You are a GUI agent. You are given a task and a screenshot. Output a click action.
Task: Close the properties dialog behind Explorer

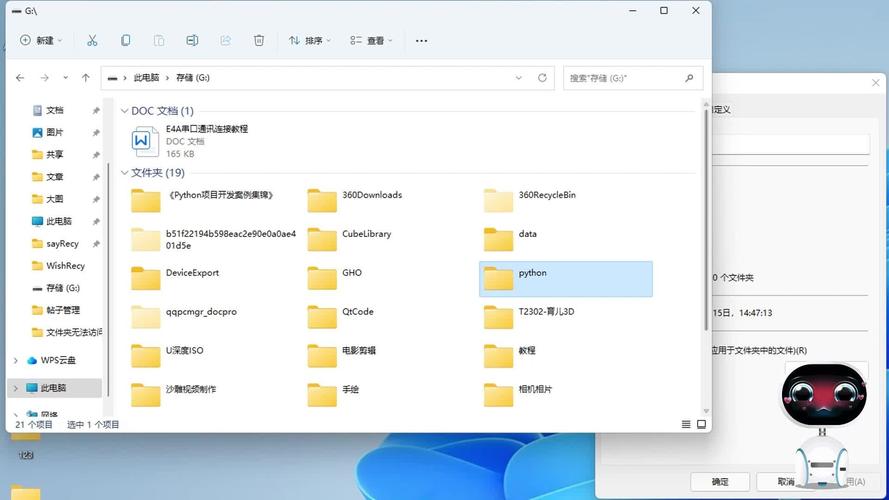(875, 83)
